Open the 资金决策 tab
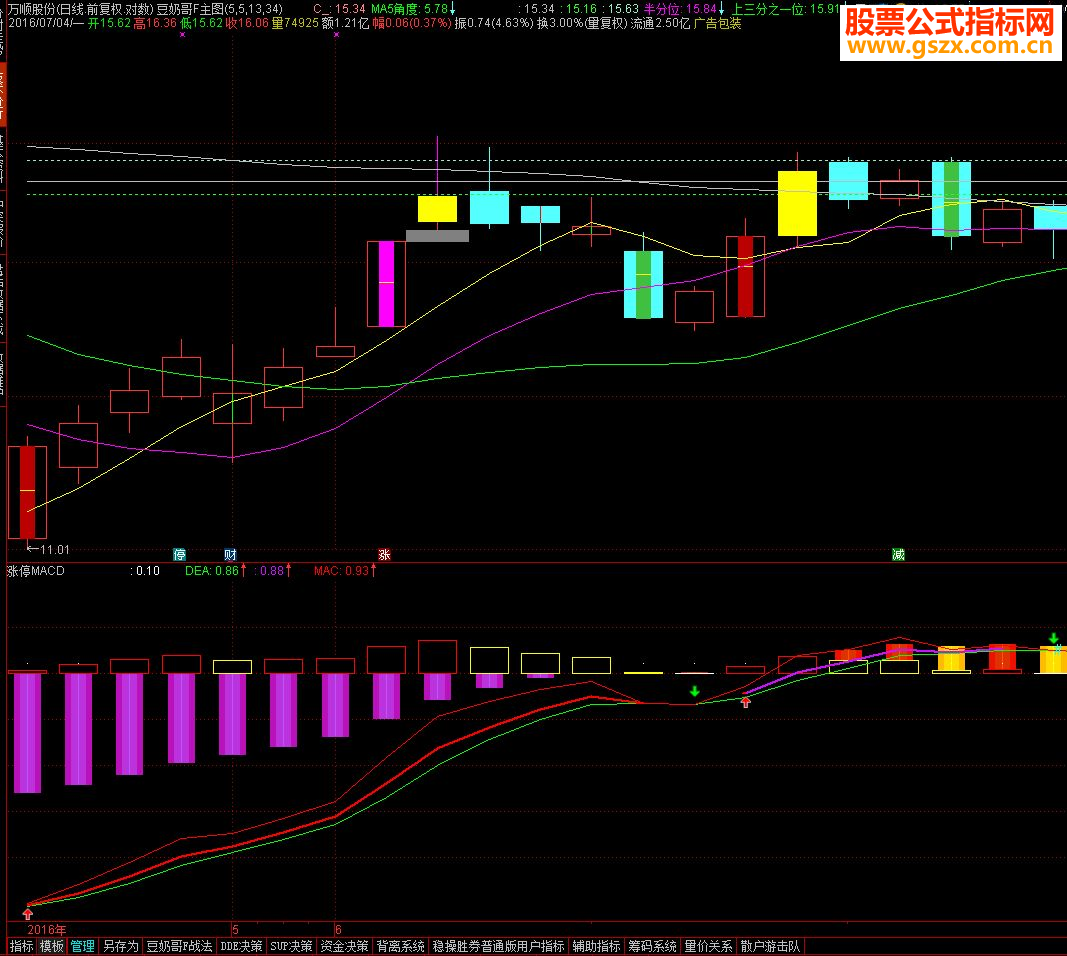This screenshot has width=1067, height=956. [x=344, y=946]
